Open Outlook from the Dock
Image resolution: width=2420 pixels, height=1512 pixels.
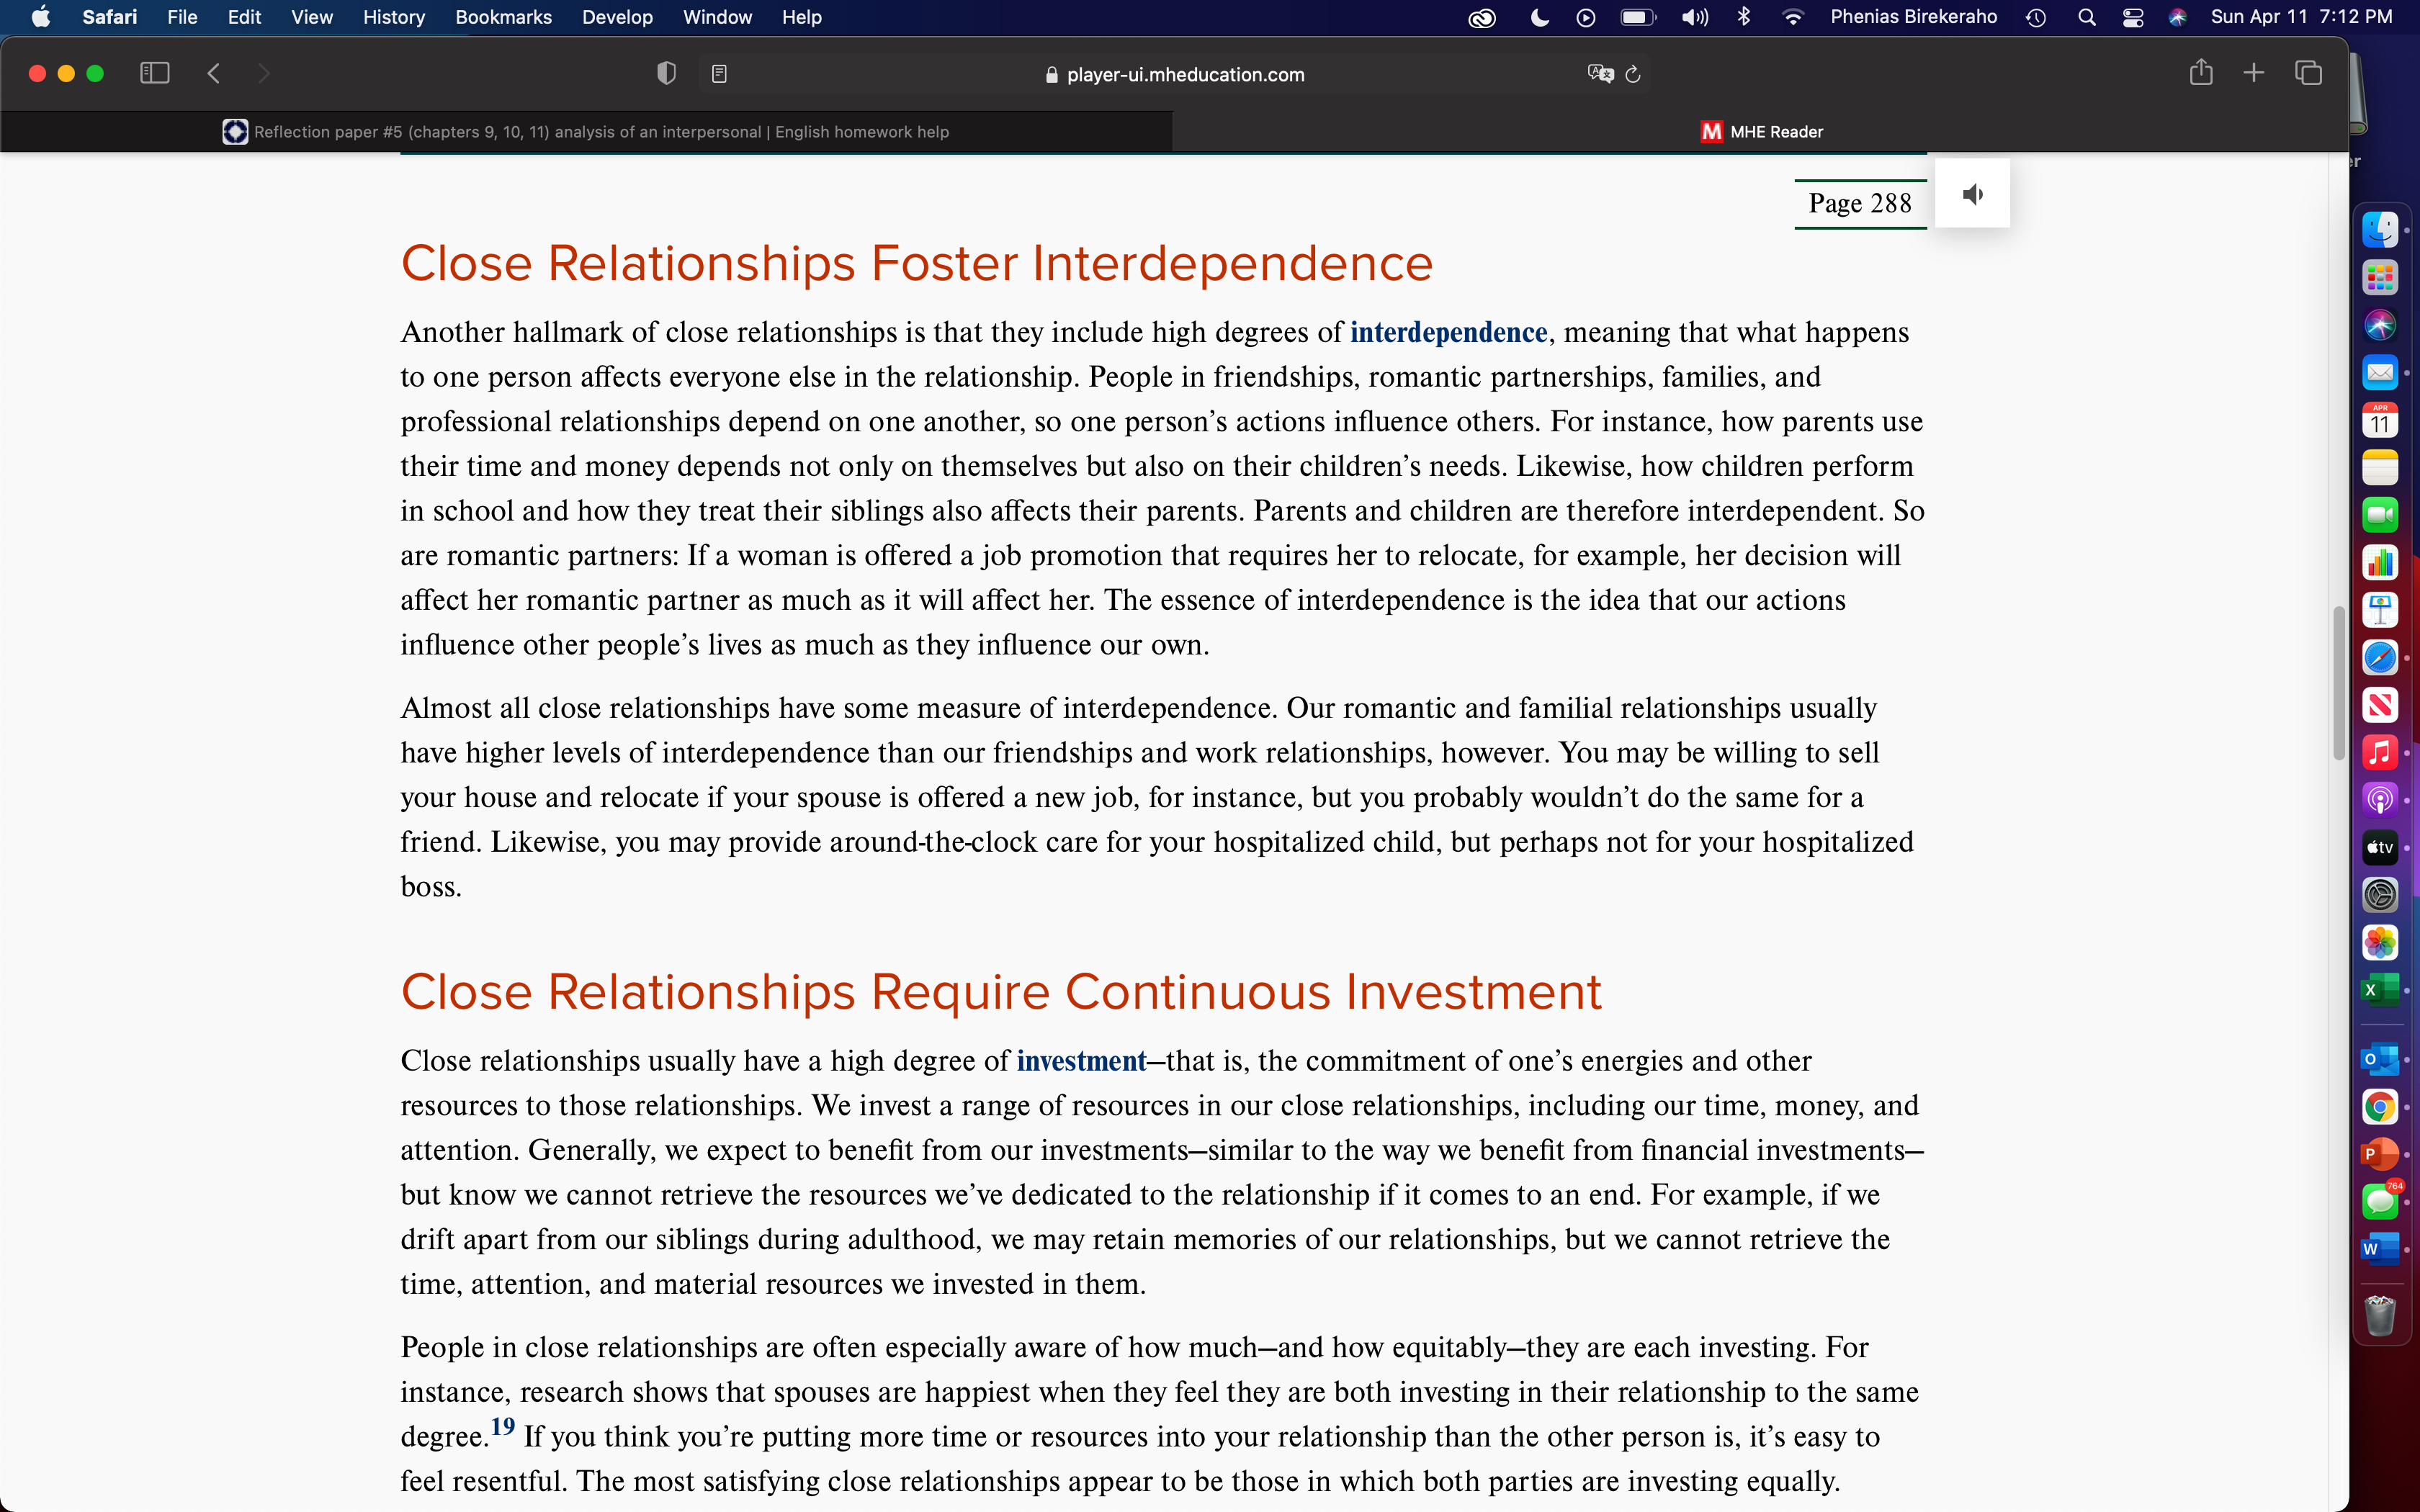coord(2380,1059)
